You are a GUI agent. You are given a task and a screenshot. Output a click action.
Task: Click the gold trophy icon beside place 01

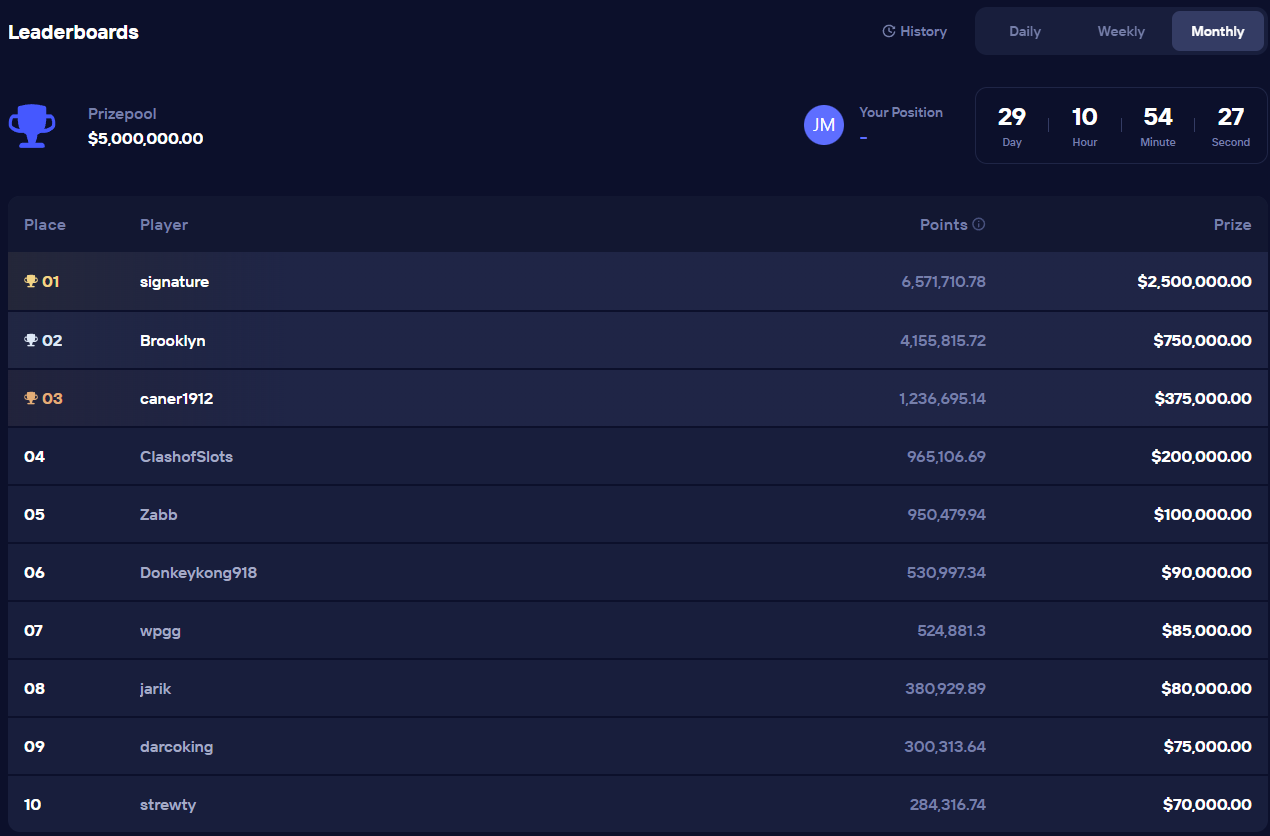[29, 281]
